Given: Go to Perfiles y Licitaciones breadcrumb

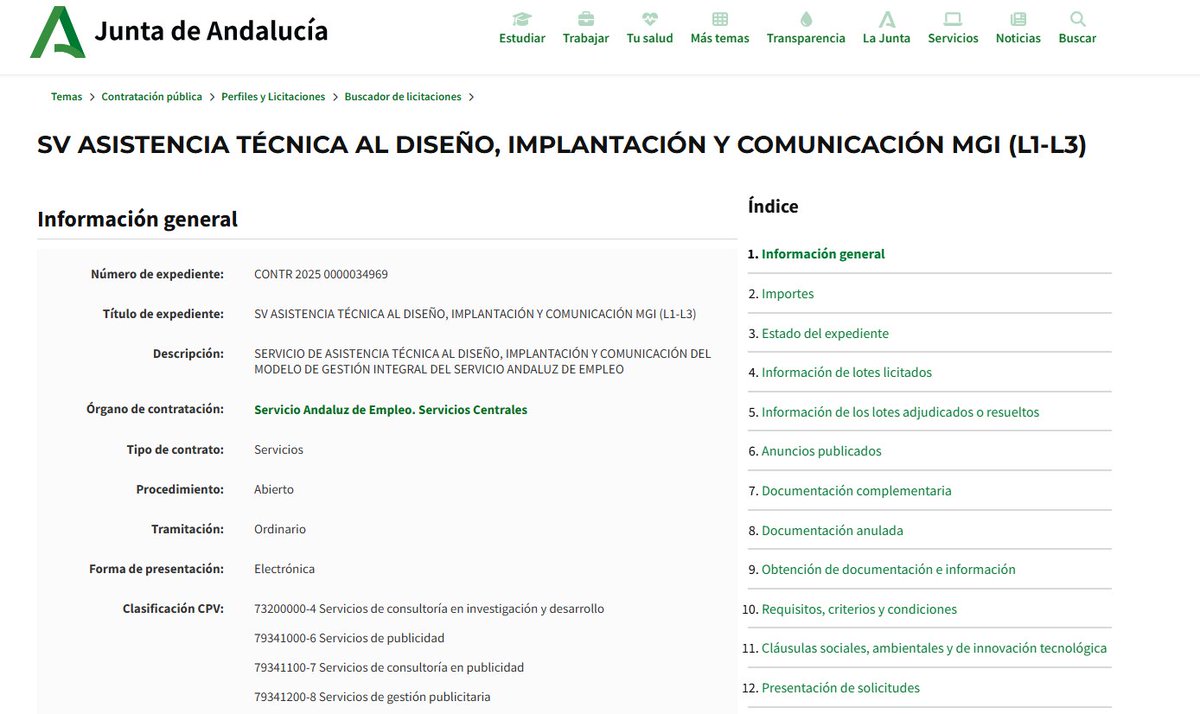Looking at the screenshot, I should 273,97.
